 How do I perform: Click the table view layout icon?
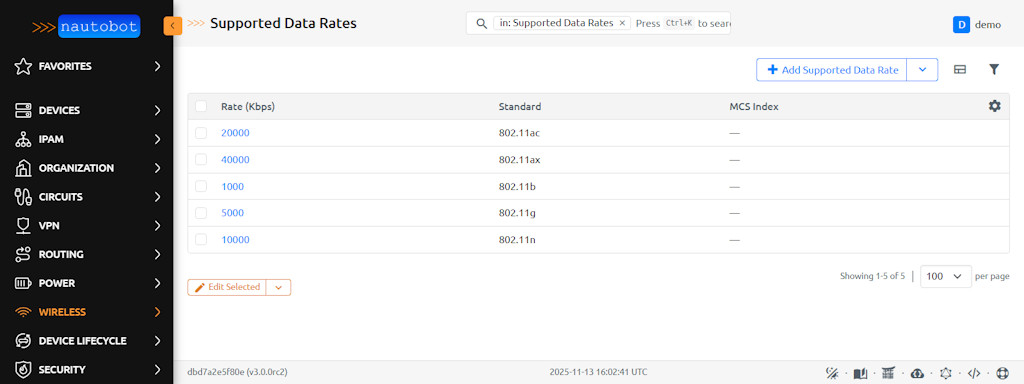960,69
